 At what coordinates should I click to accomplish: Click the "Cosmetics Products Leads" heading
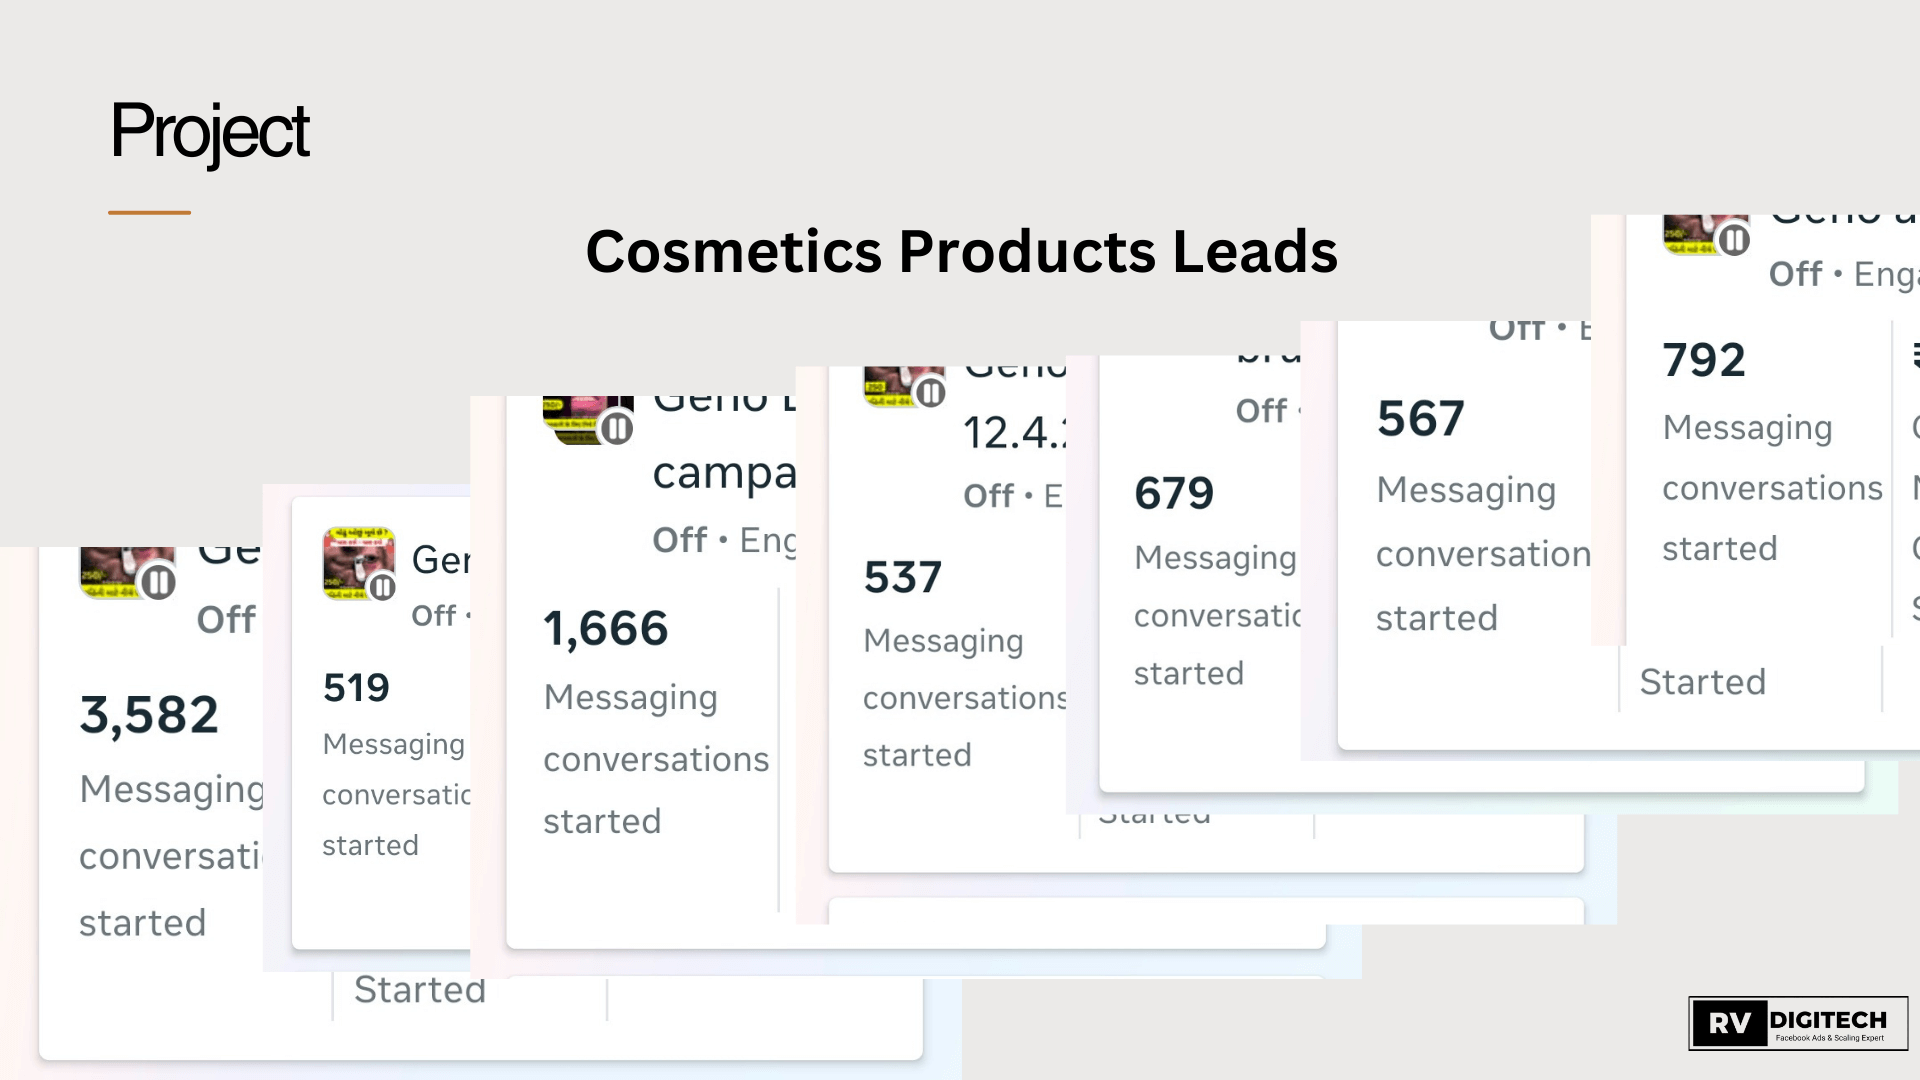click(x=961, y=251)
